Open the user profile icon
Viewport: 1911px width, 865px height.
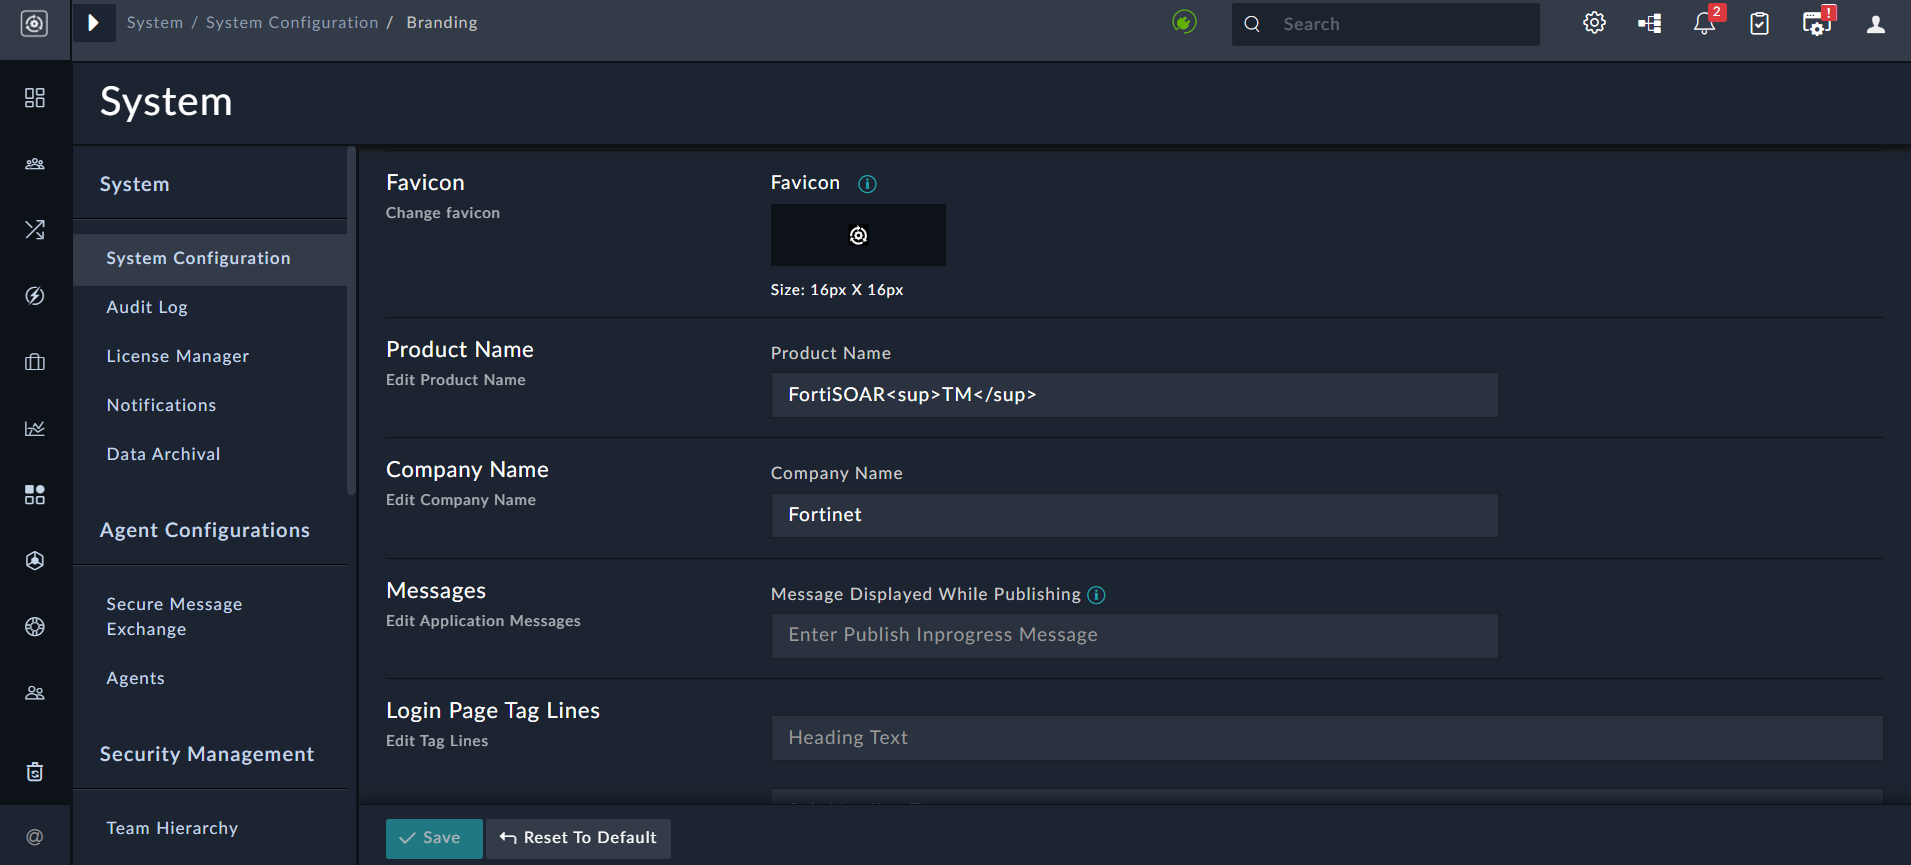1876,24
